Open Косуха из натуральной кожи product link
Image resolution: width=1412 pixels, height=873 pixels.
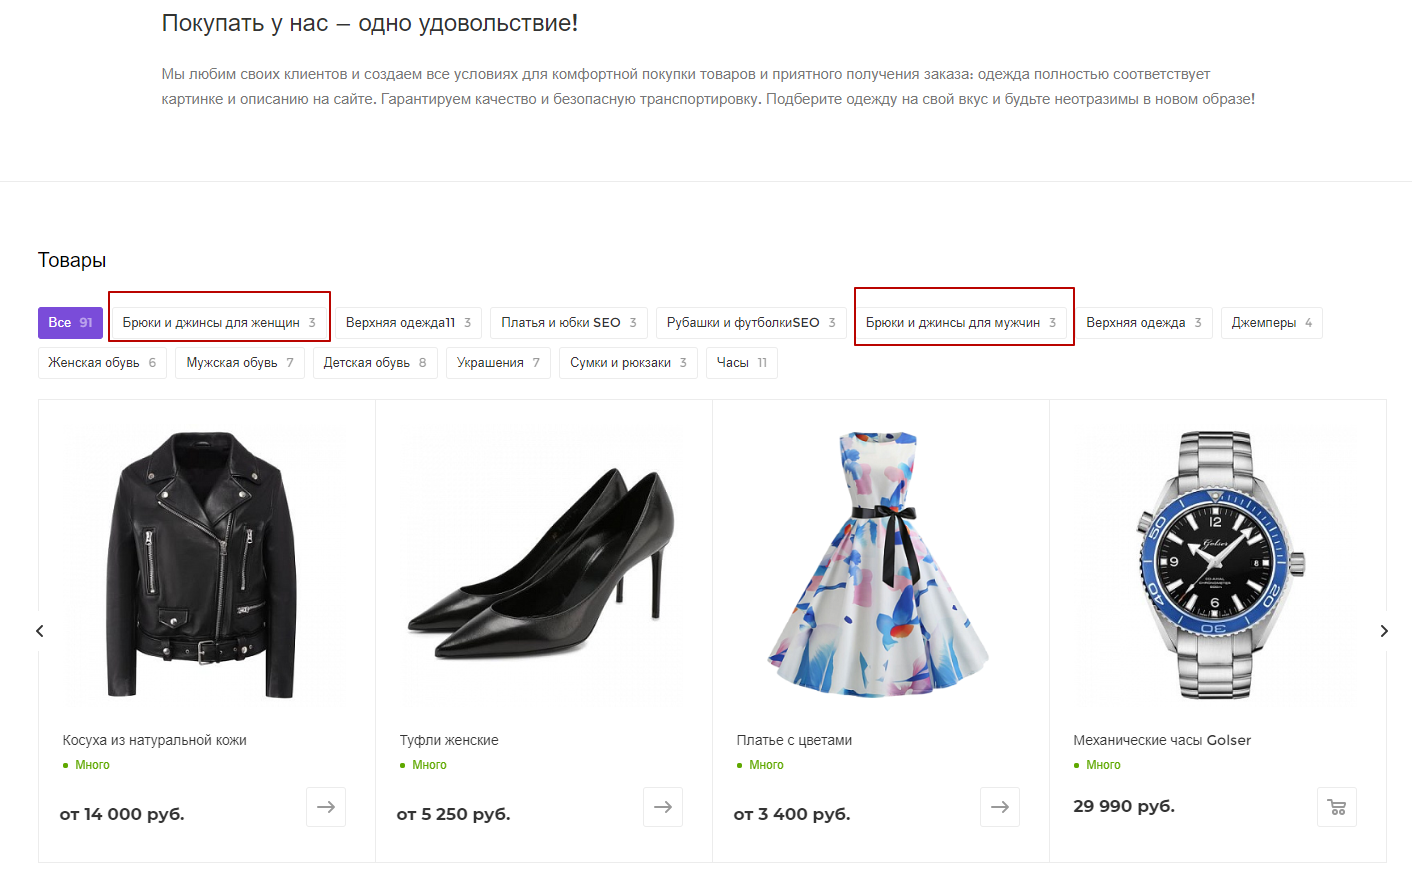tap(154, 740)
